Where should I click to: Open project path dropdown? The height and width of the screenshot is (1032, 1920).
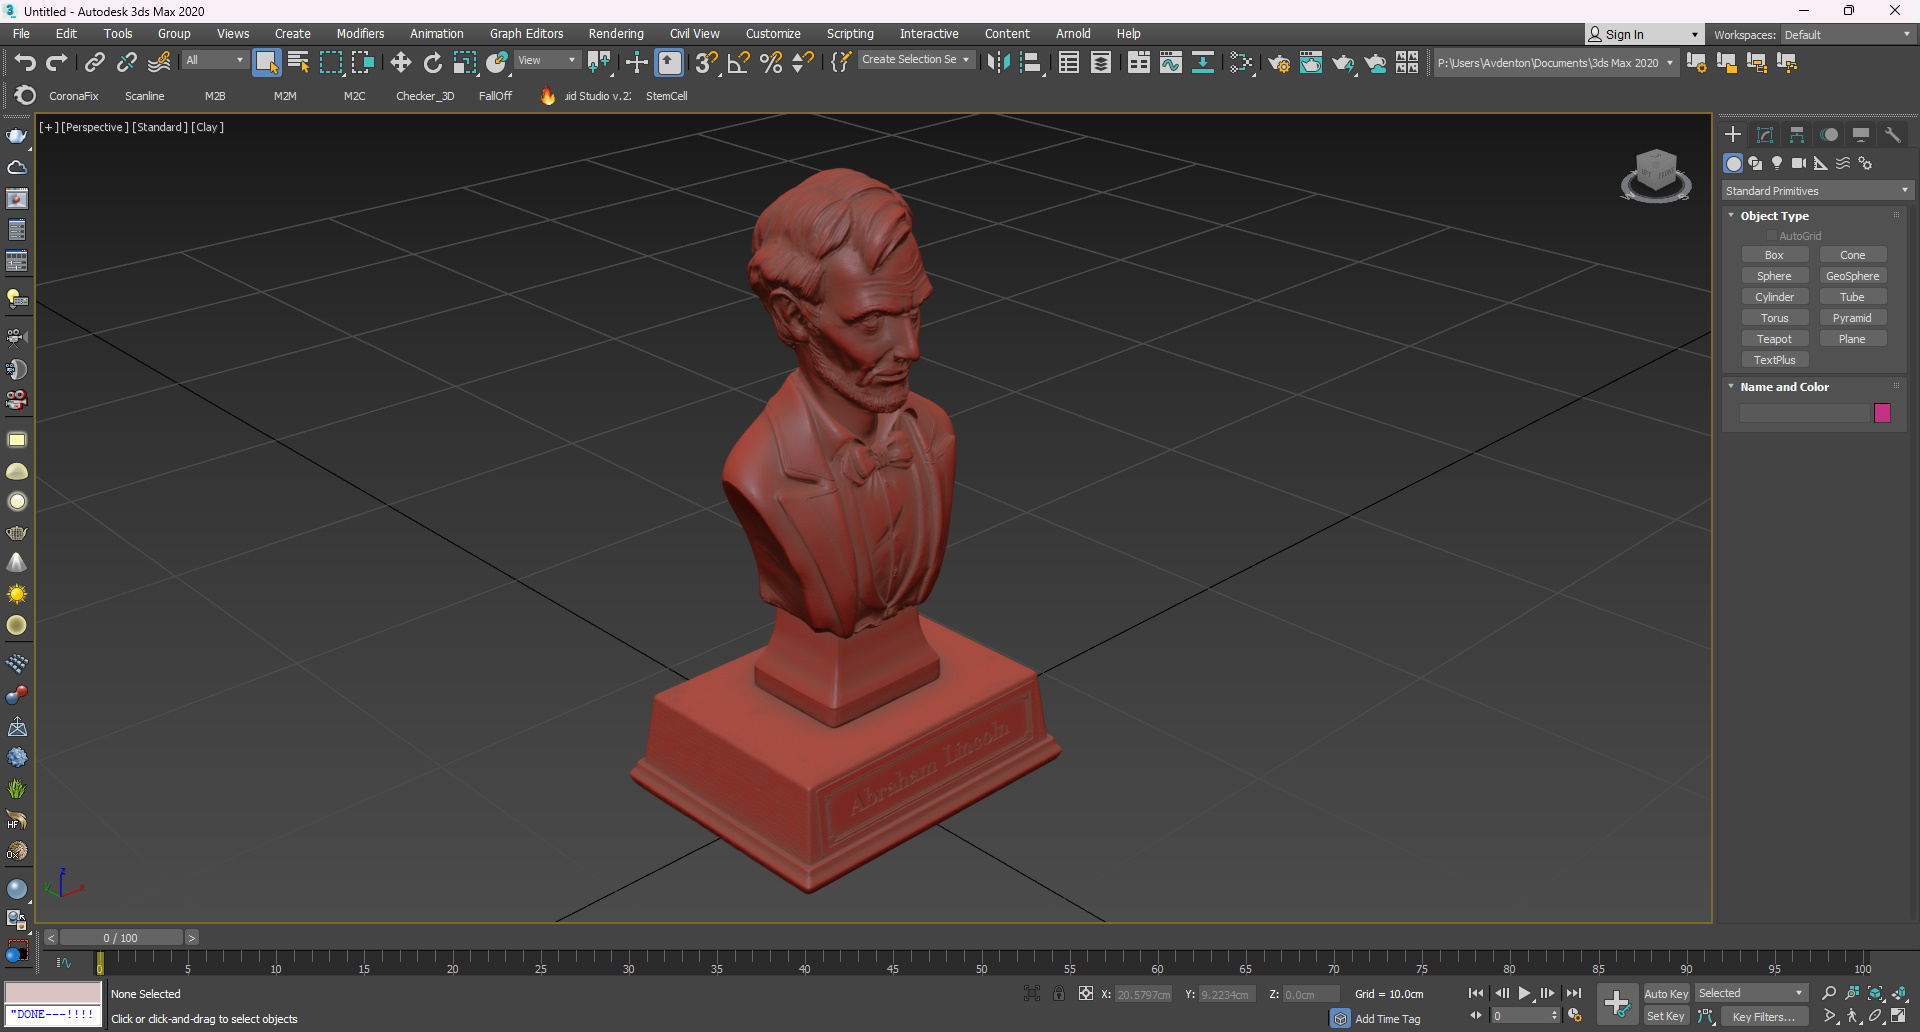pyautogui.click(x=1555, y=63)
